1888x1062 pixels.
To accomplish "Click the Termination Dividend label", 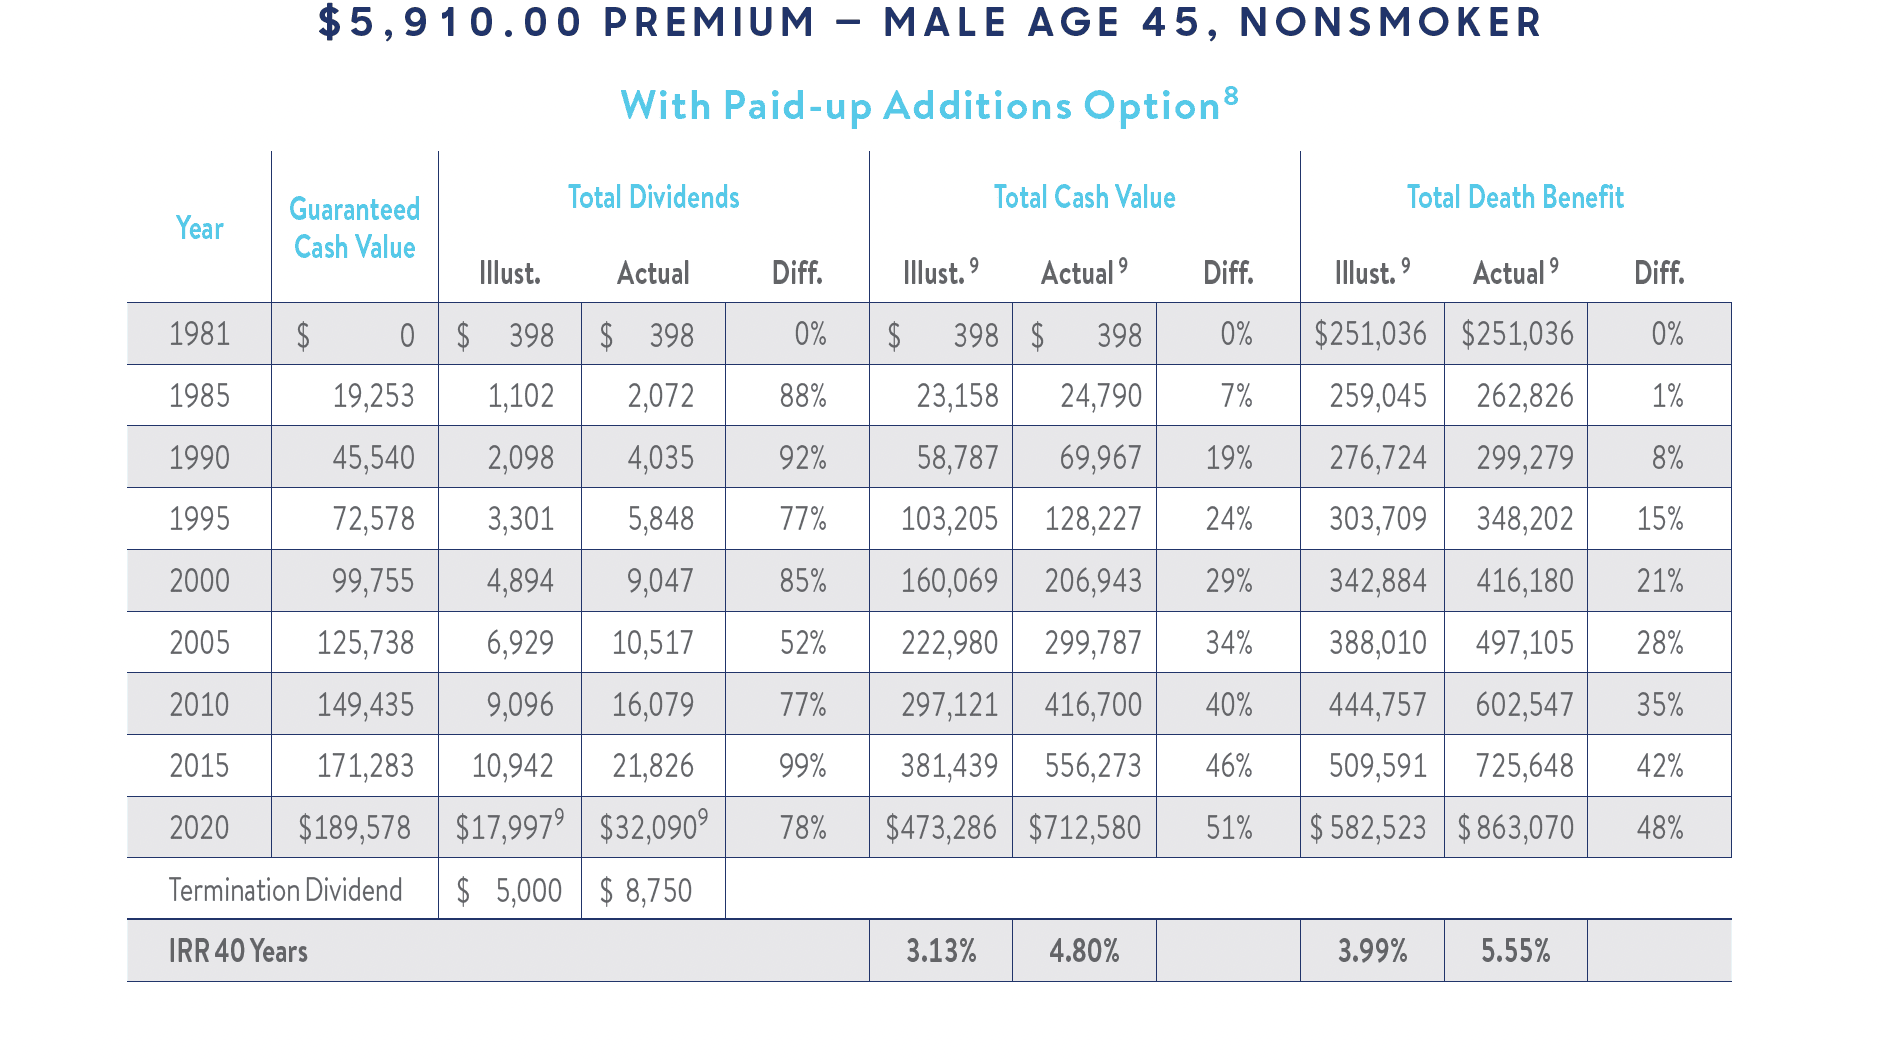I will [285, 890].
